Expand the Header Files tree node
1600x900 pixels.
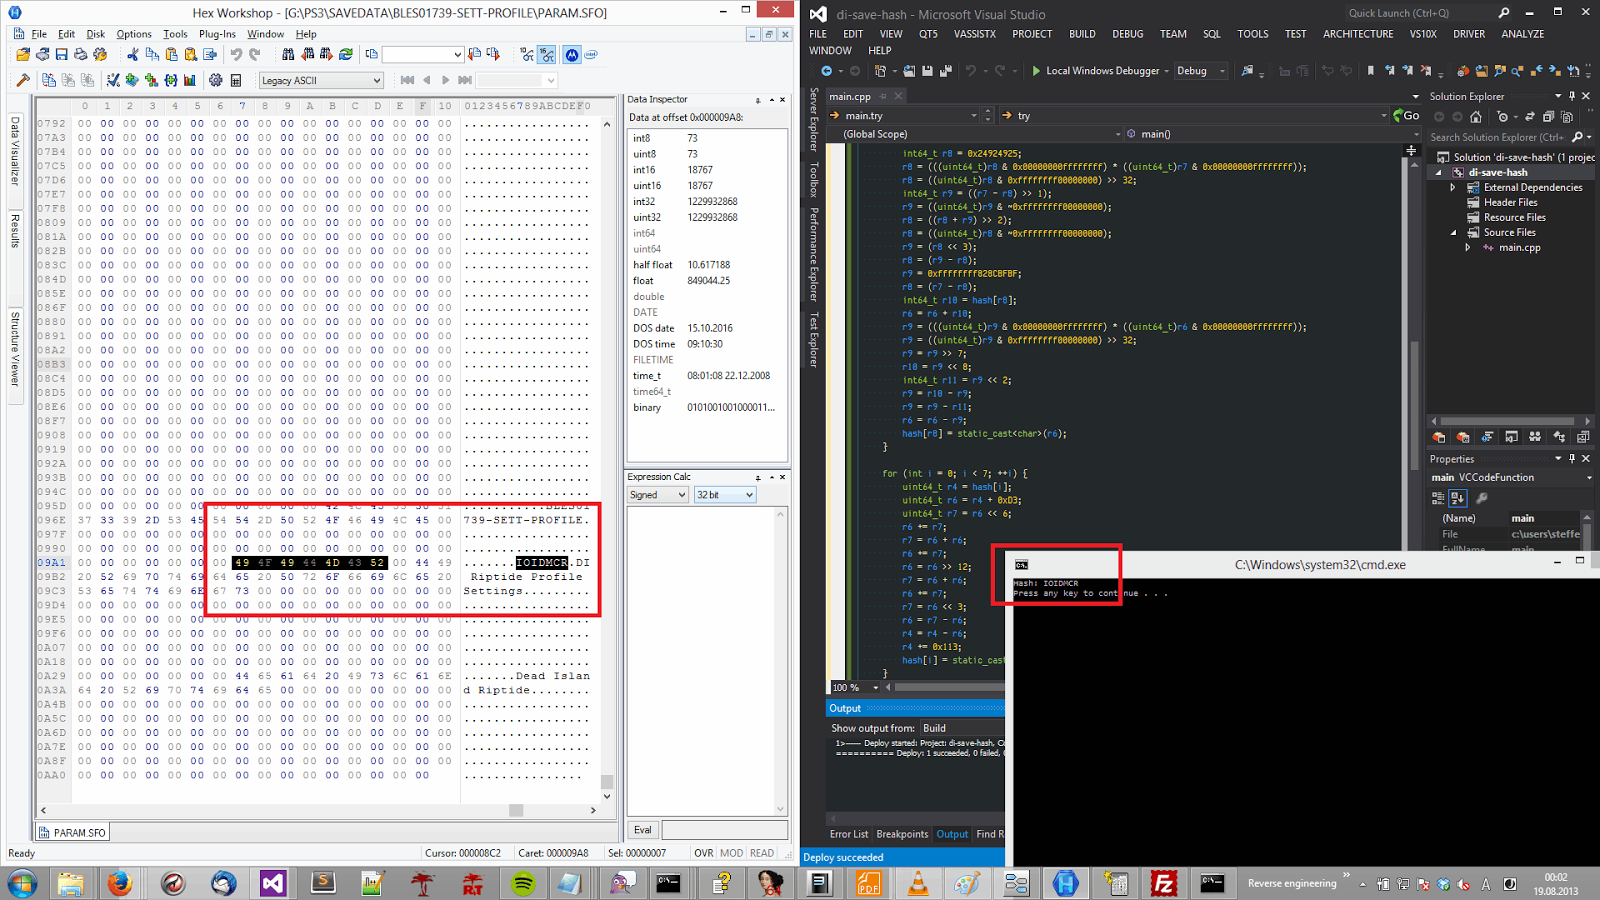(x=1510, y=202)
